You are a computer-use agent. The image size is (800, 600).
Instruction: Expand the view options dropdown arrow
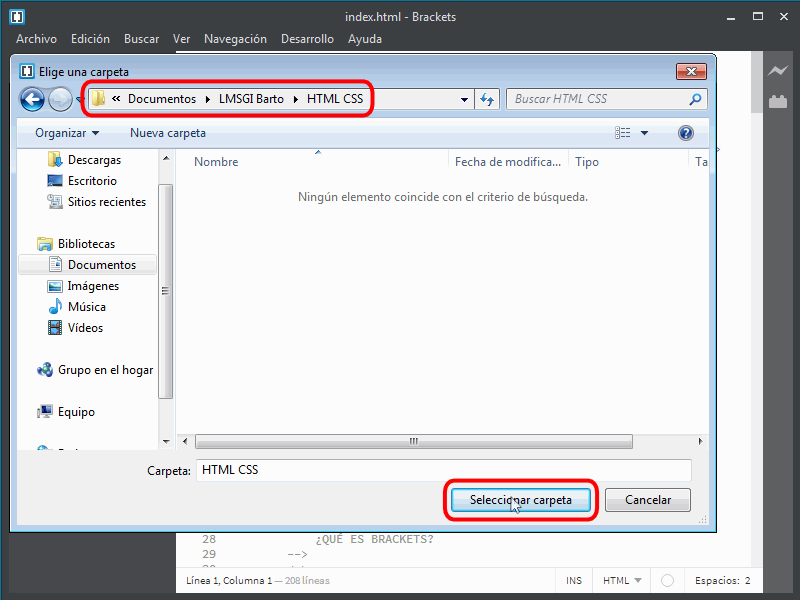pyautogui.click(x=644, y=133)
